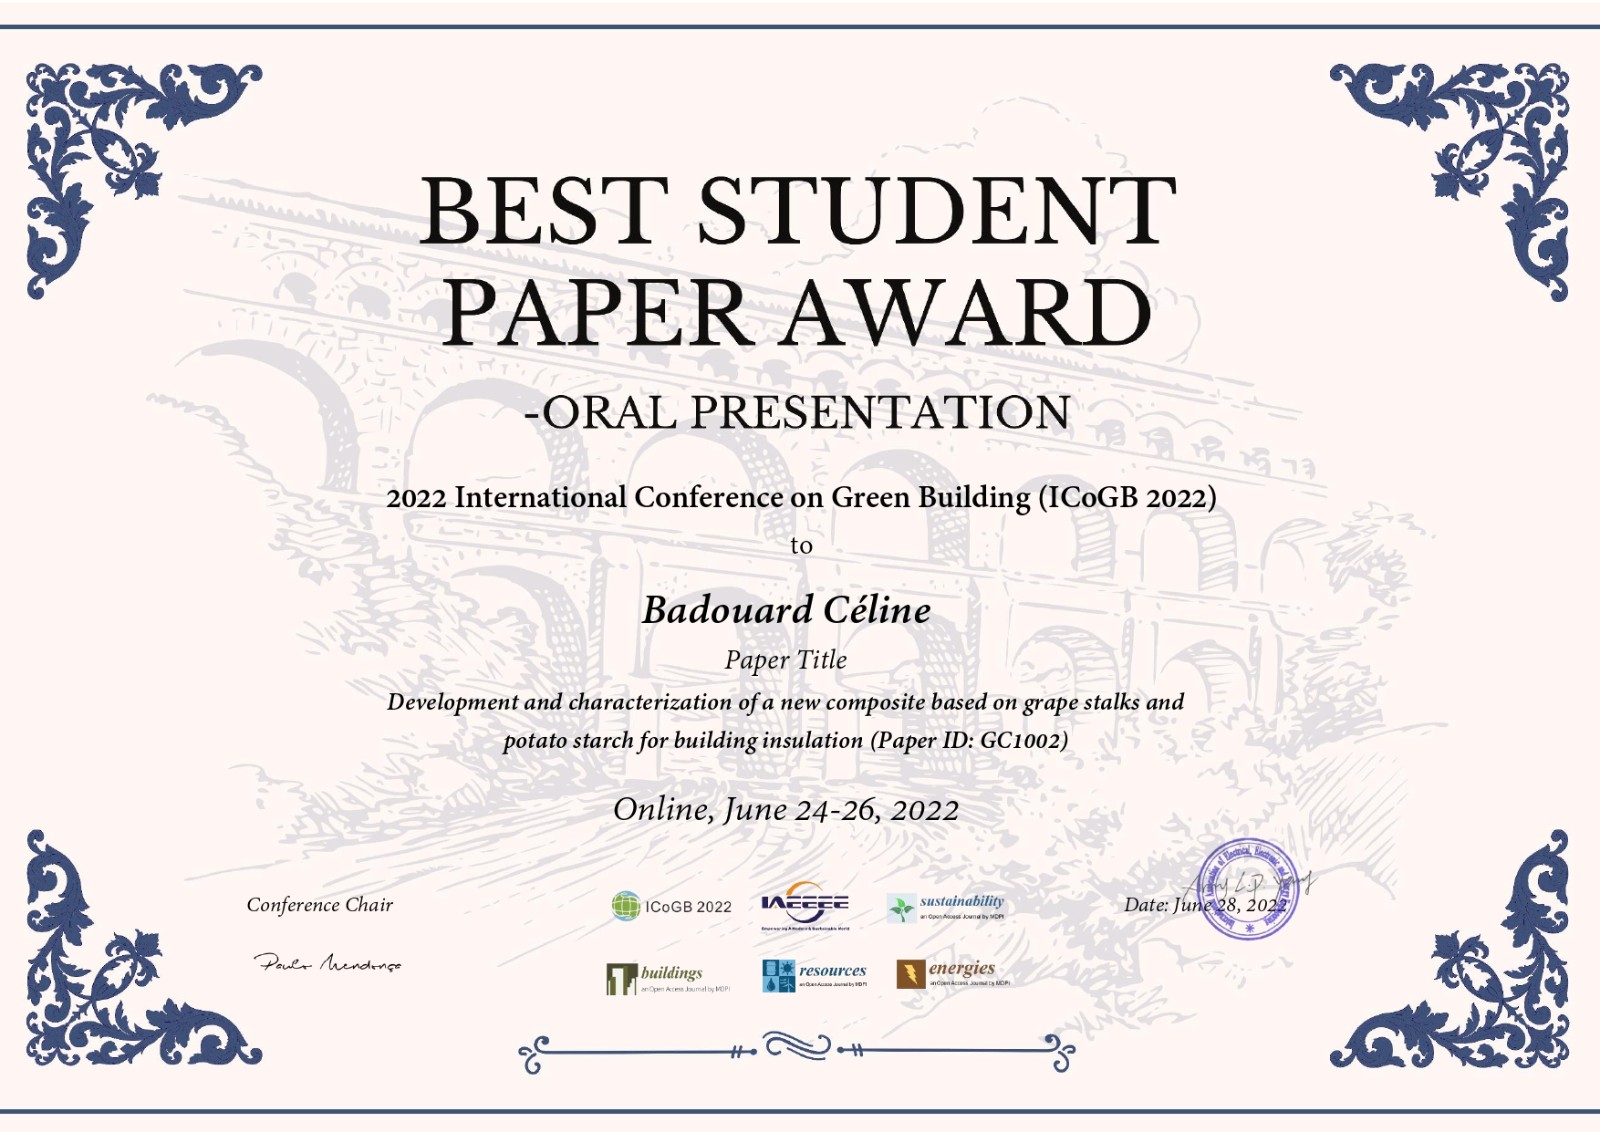Click the Conference Chair label
The image size is (1600, 1132).
click(x=320, y=905)
